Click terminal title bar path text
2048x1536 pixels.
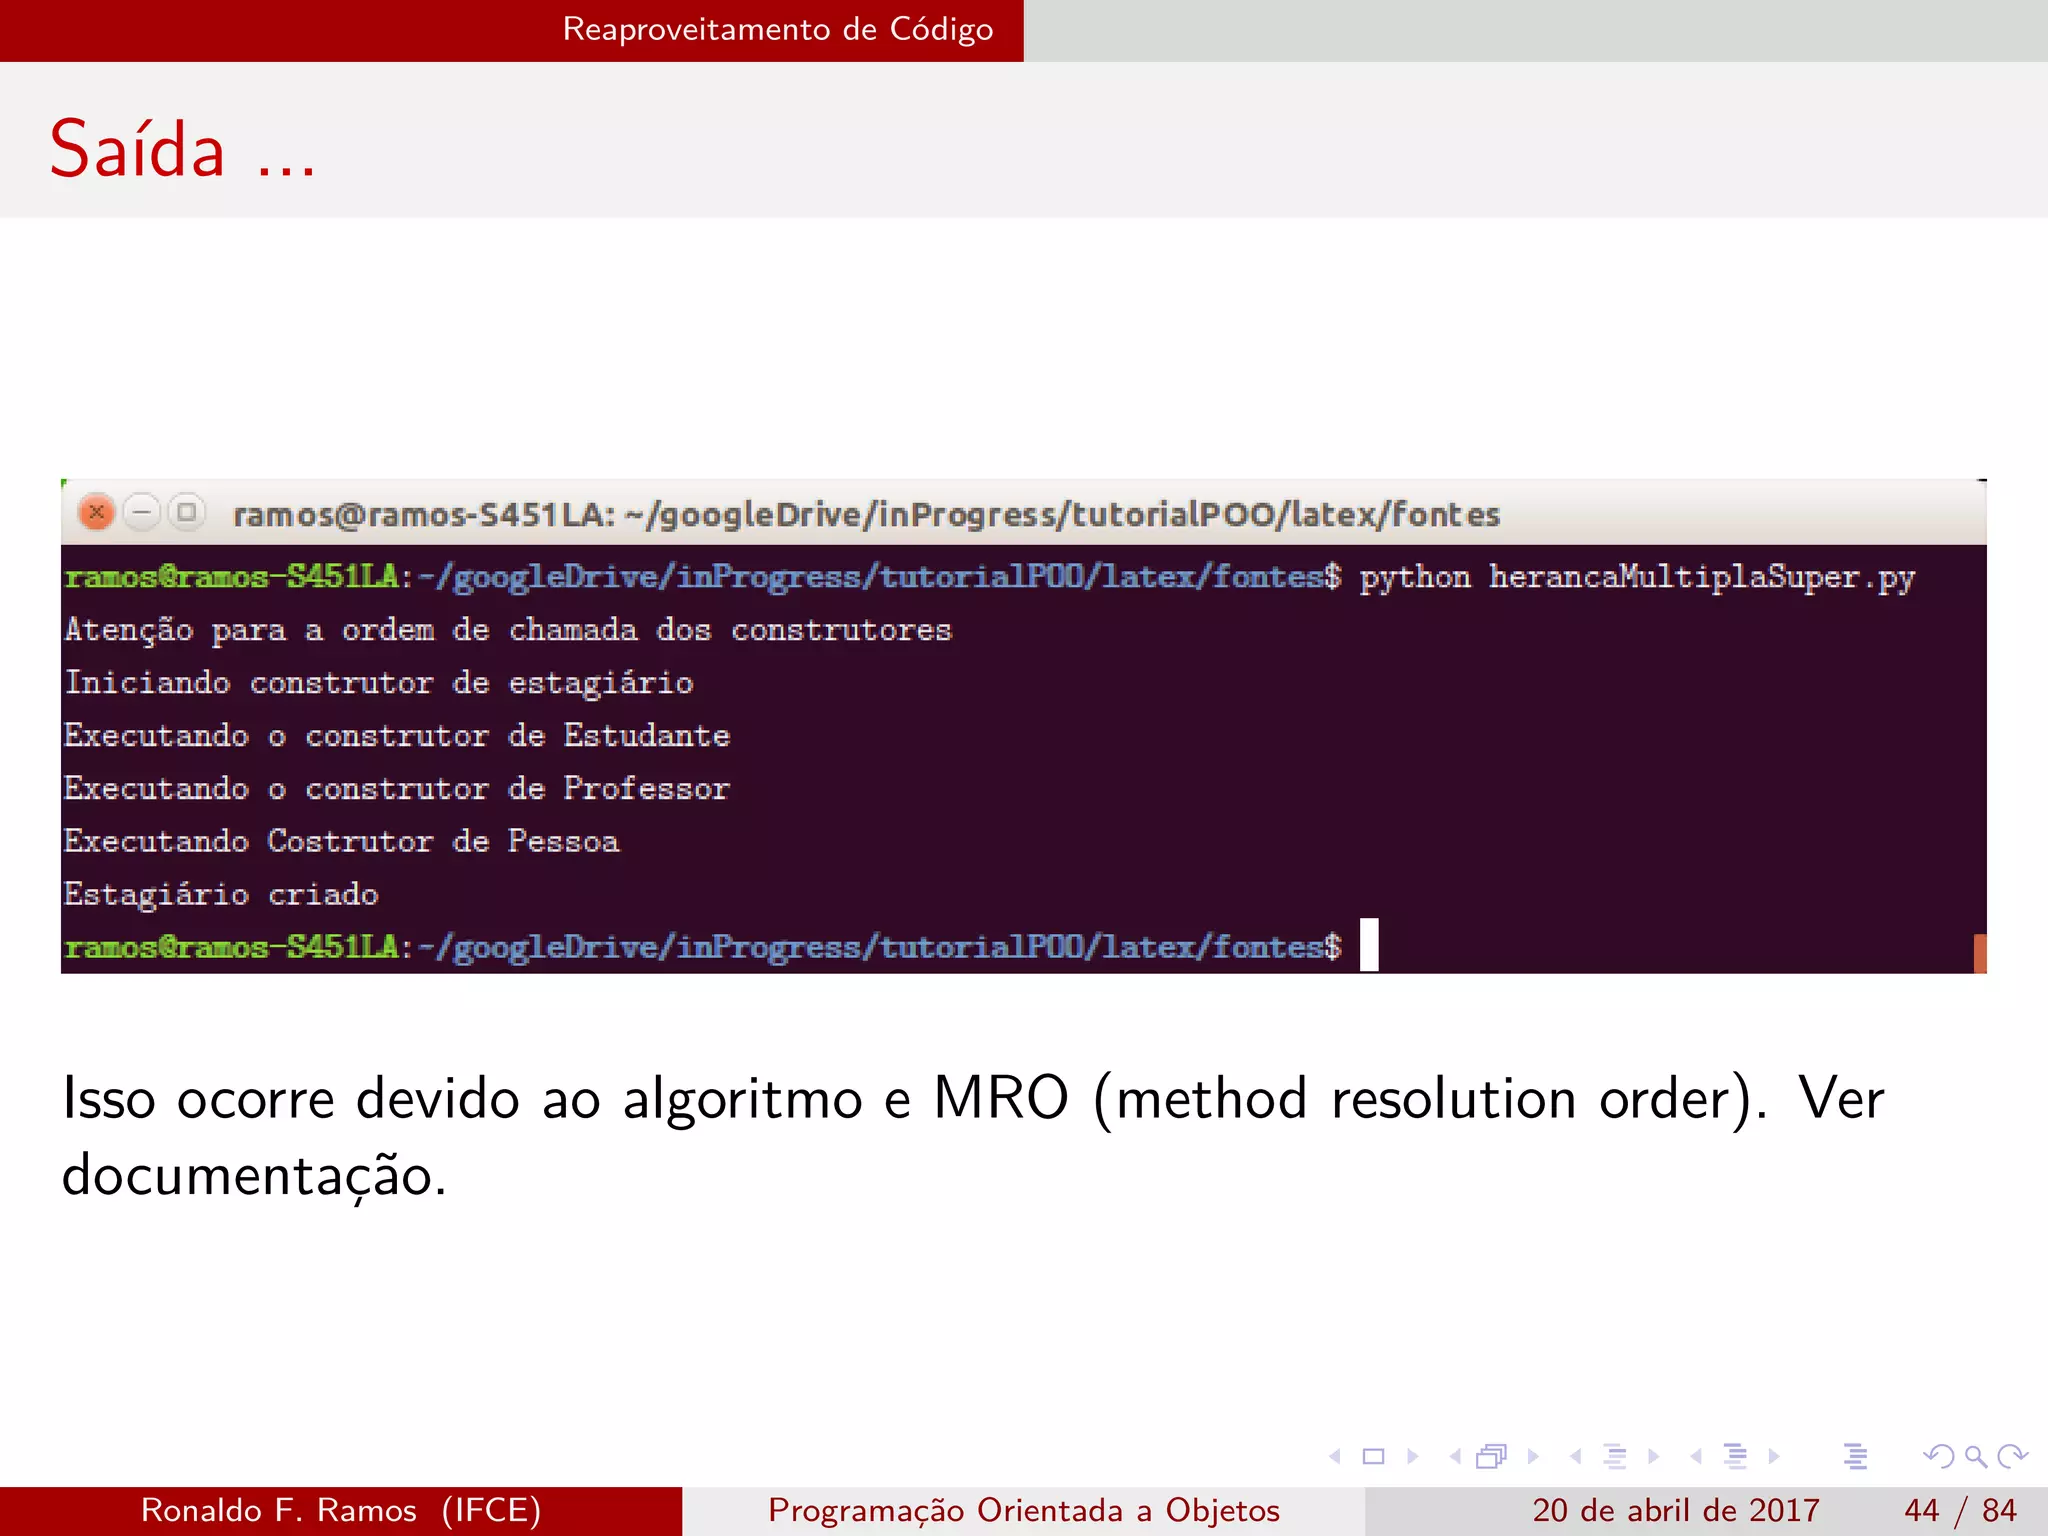tap(866, 514)
